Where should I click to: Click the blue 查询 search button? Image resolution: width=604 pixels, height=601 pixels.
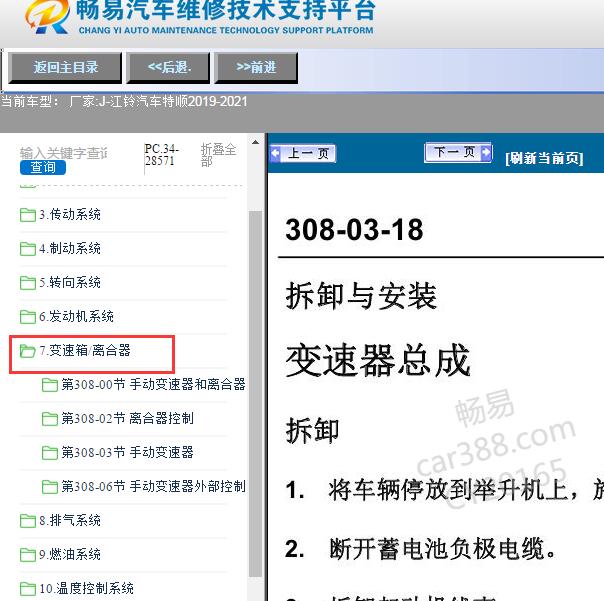(x=43, y=168)
